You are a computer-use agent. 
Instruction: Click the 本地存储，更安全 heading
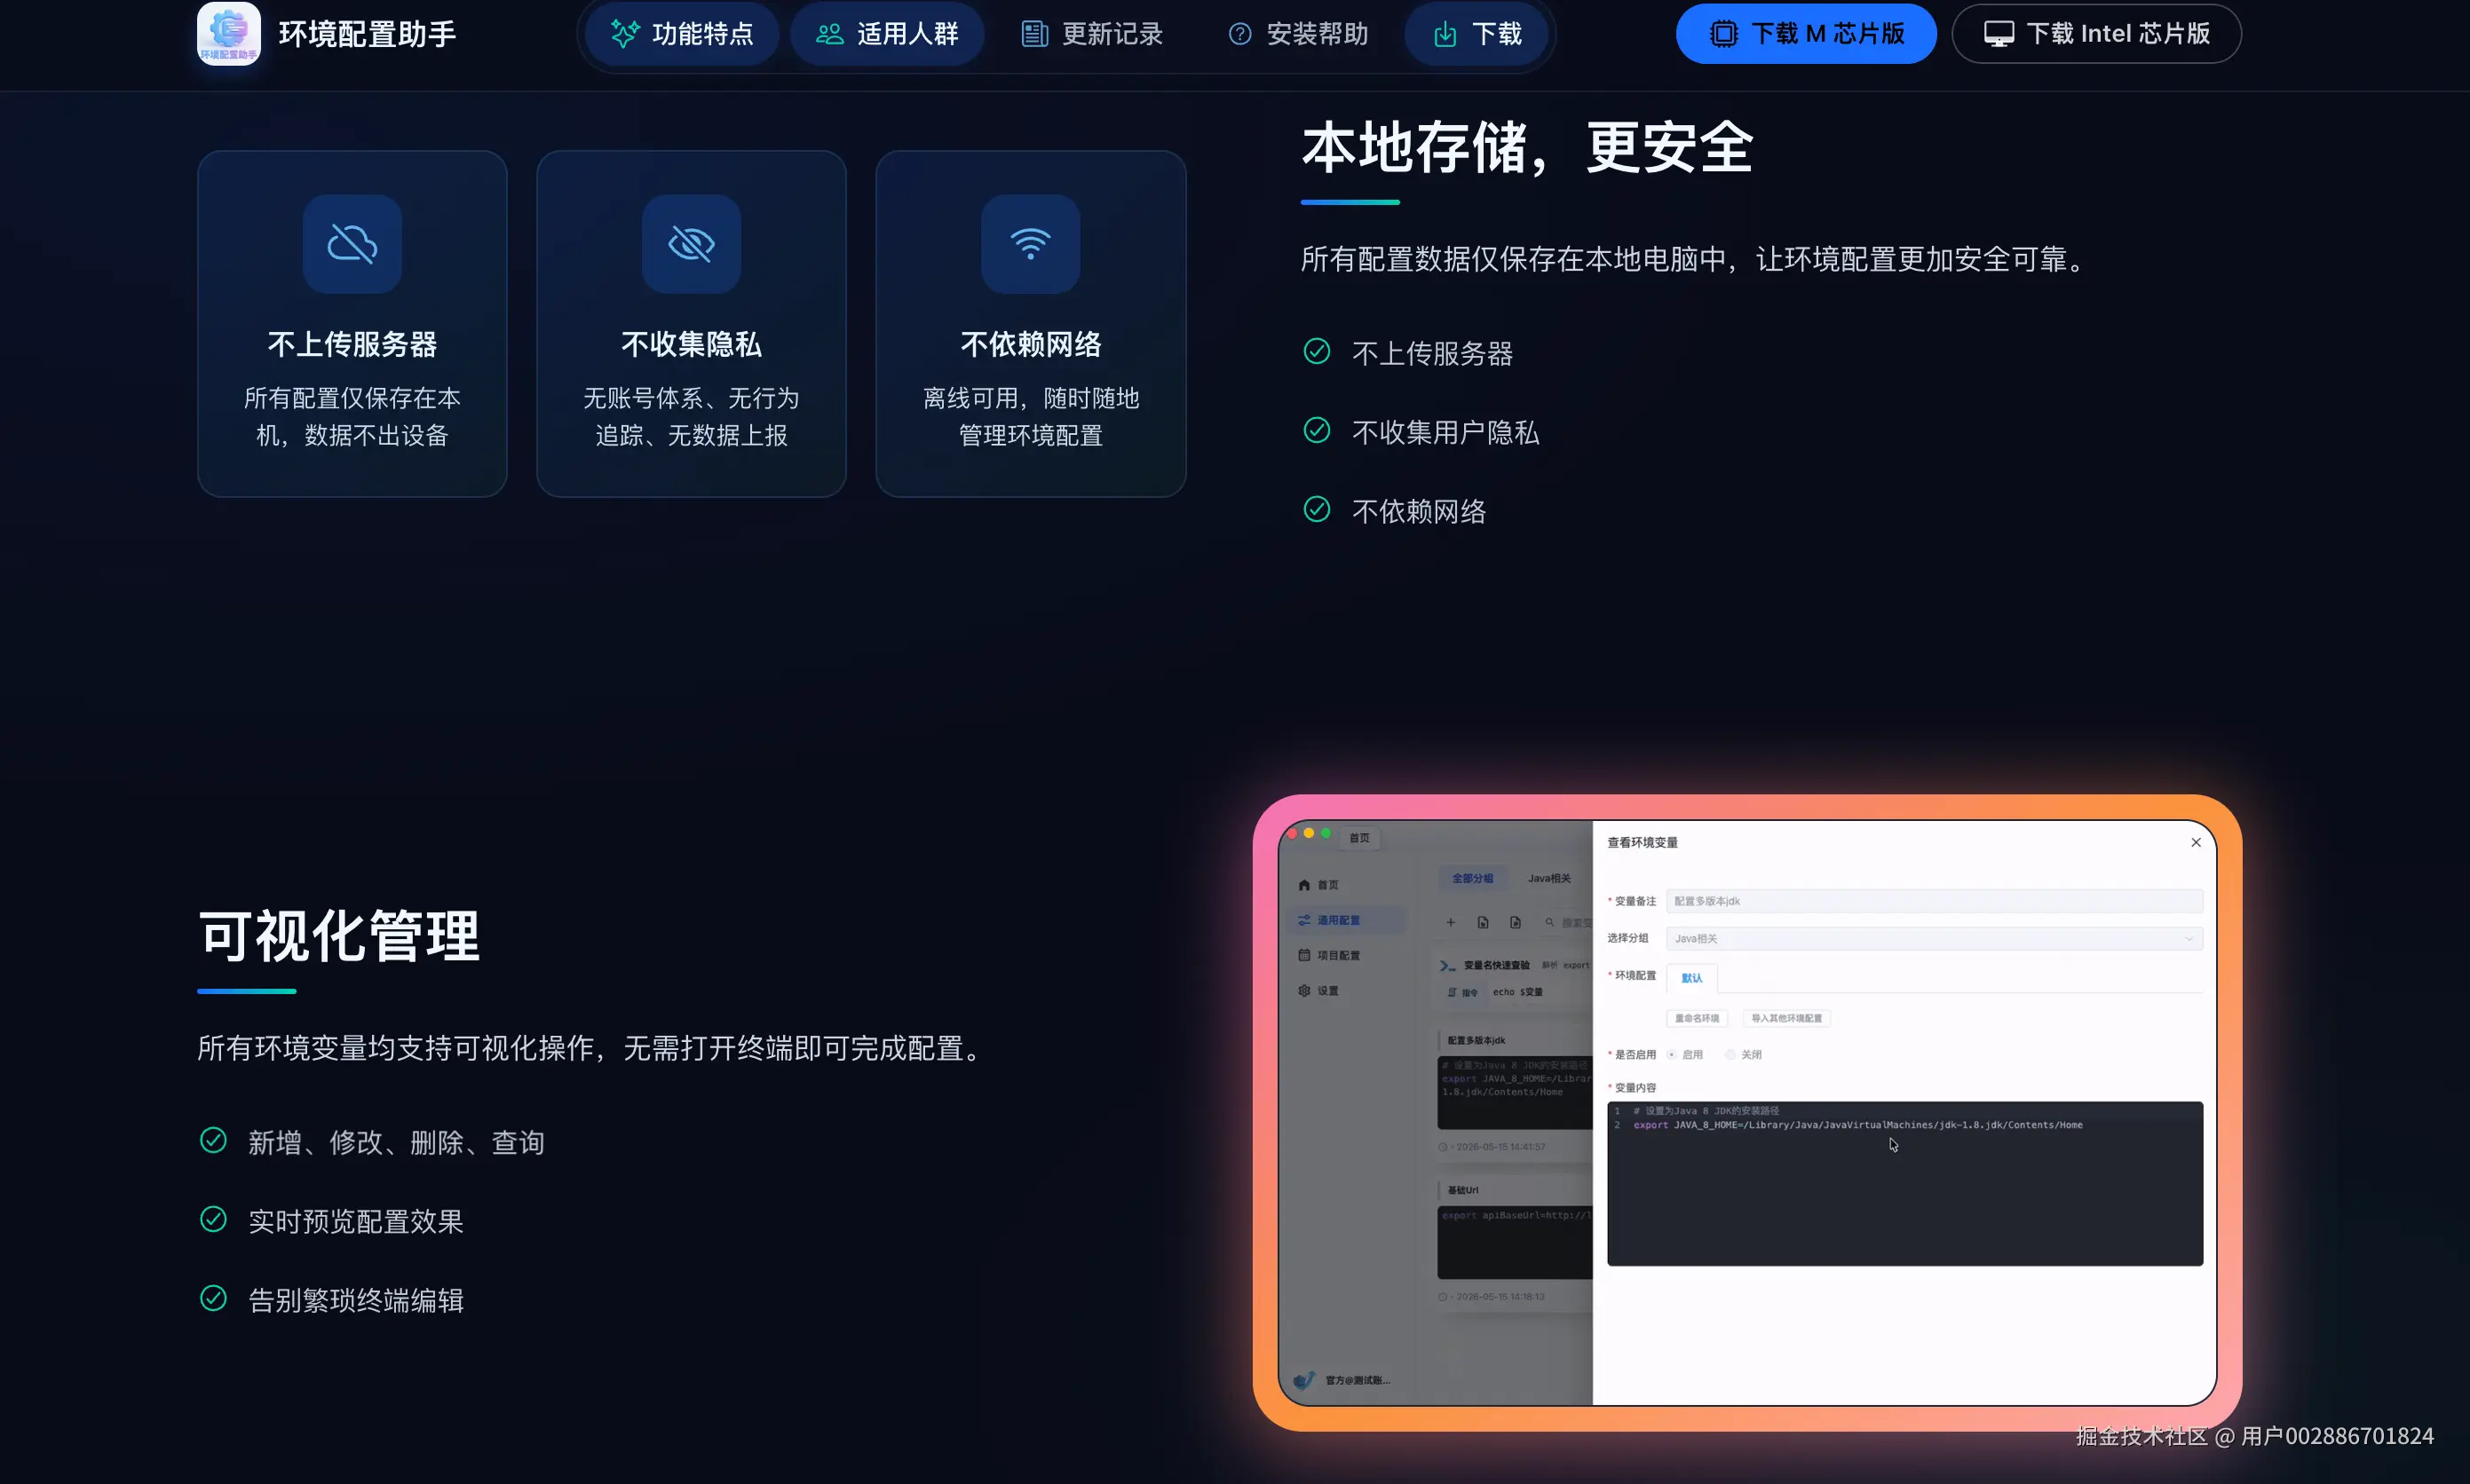(x=1527, y=148)
